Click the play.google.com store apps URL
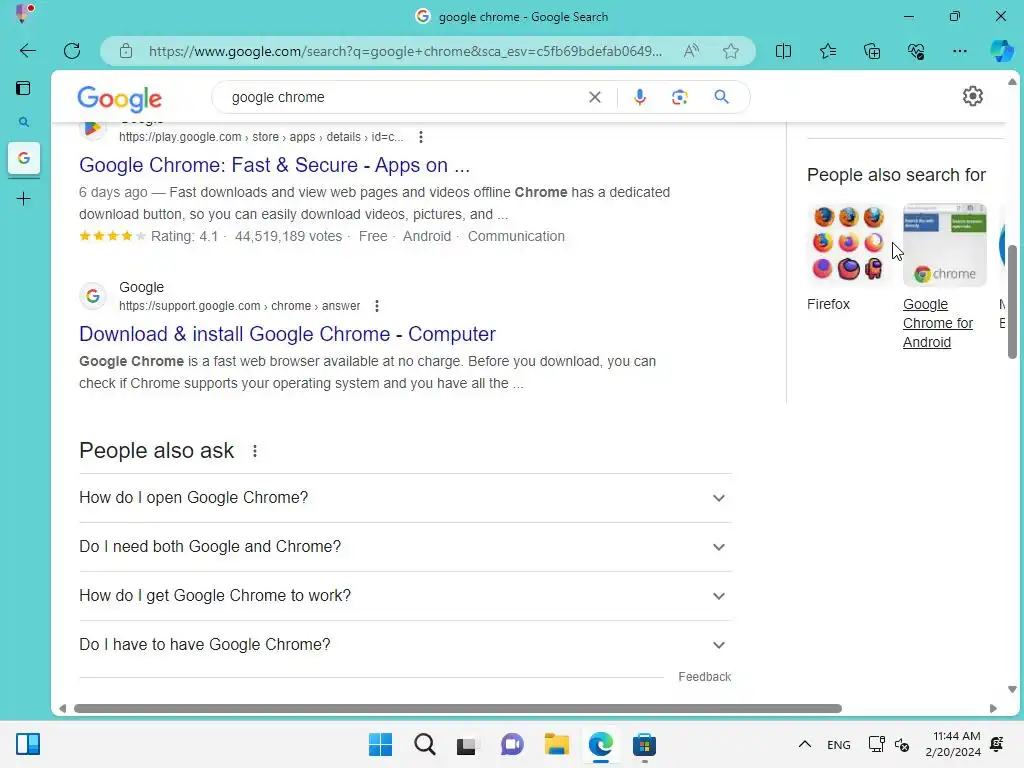Image resolution: width=1024 pixels, height=768 pixels. pos(261,137)
